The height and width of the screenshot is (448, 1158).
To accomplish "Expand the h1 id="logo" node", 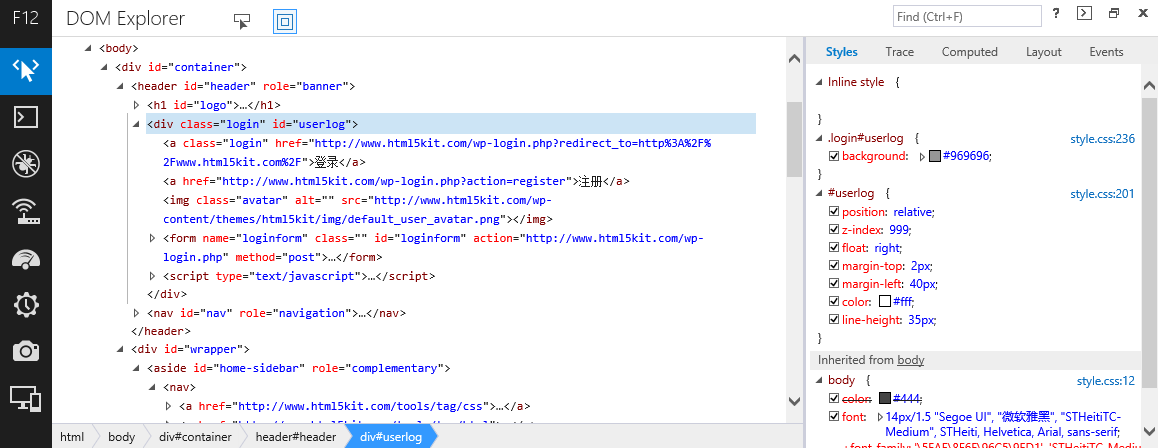I will click(136, 105).
